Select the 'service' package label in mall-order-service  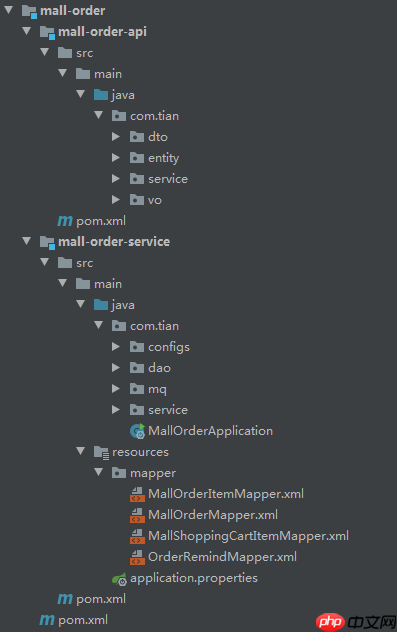coord(168,410)
